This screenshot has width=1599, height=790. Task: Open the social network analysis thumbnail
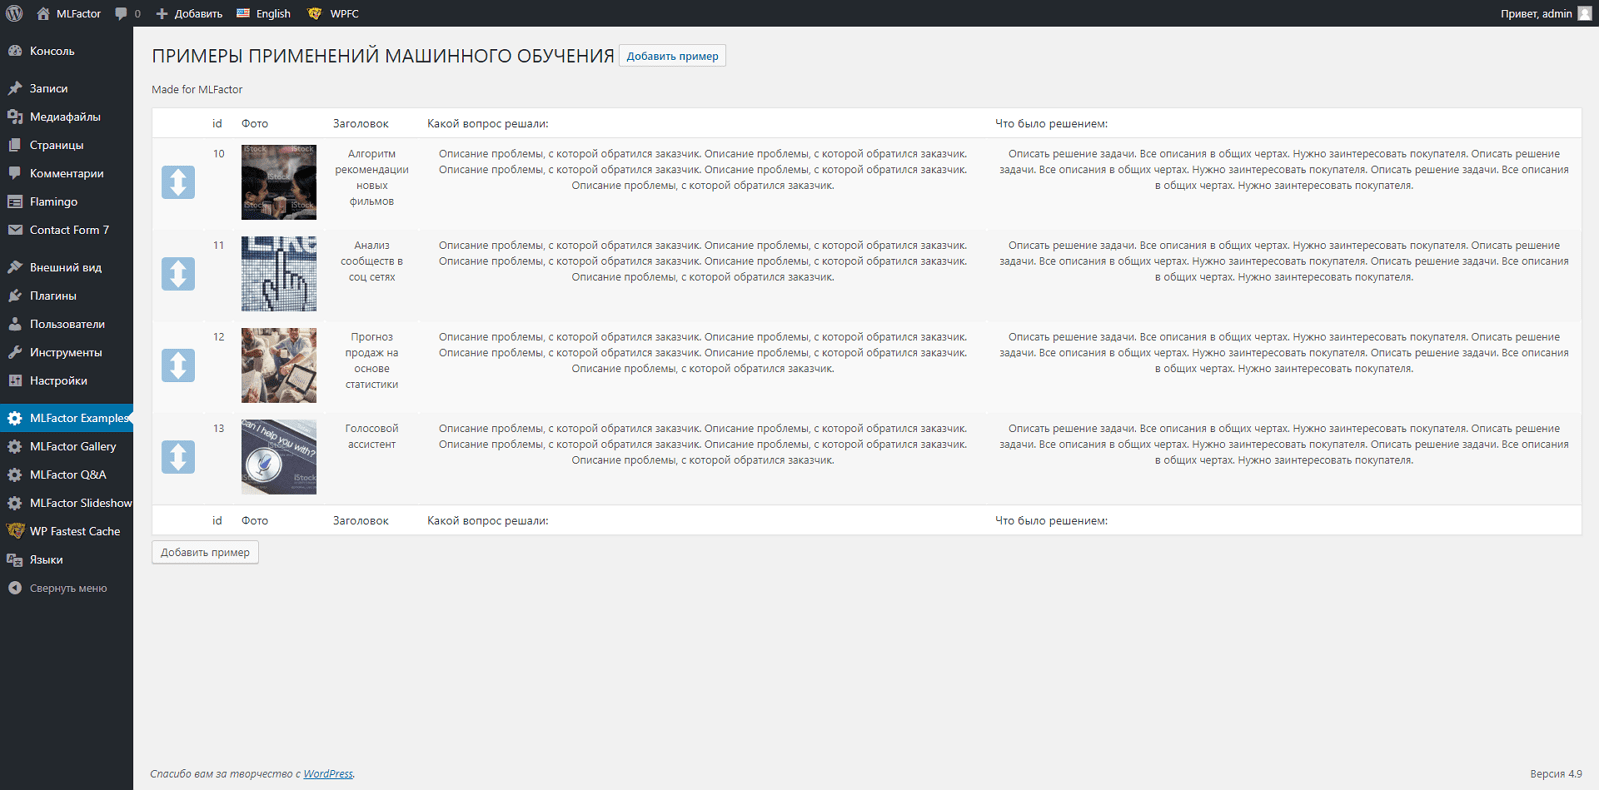tap(279, 274)
